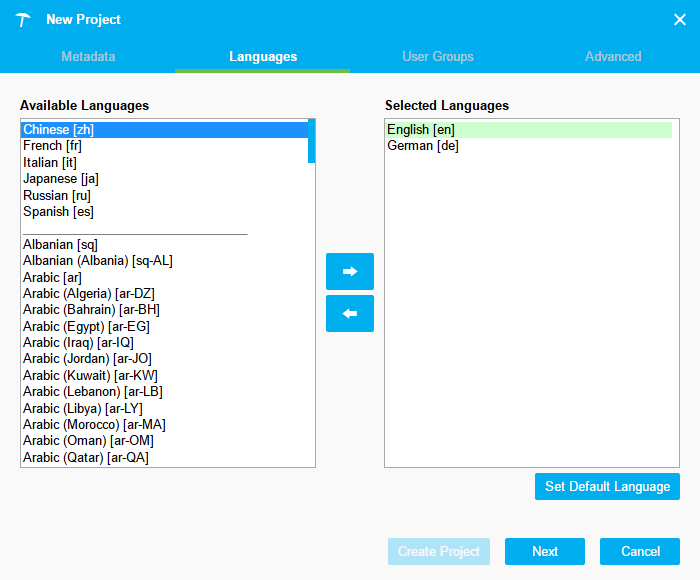The image size is (700, 580).
Task: Select English [en] in Selected Languages
Action: [x=421, y=130]
